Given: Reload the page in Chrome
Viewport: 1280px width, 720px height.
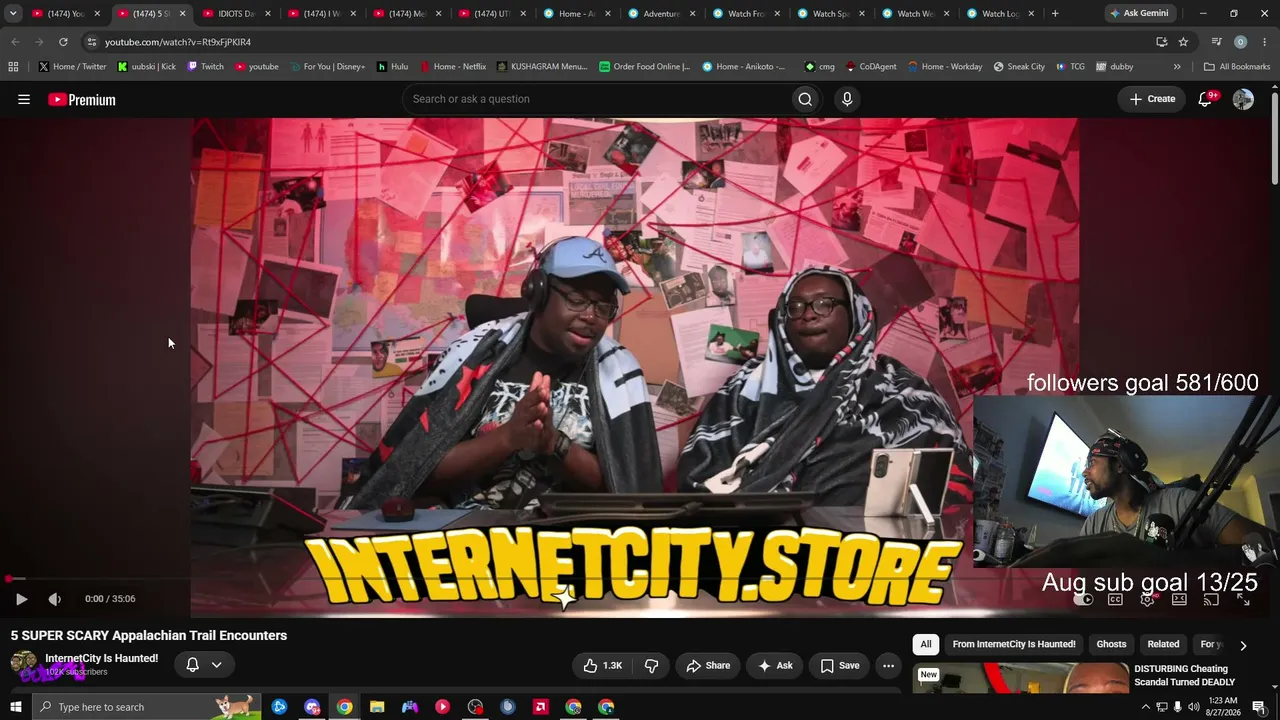Looking at the screenshot, I should point(63,42).
